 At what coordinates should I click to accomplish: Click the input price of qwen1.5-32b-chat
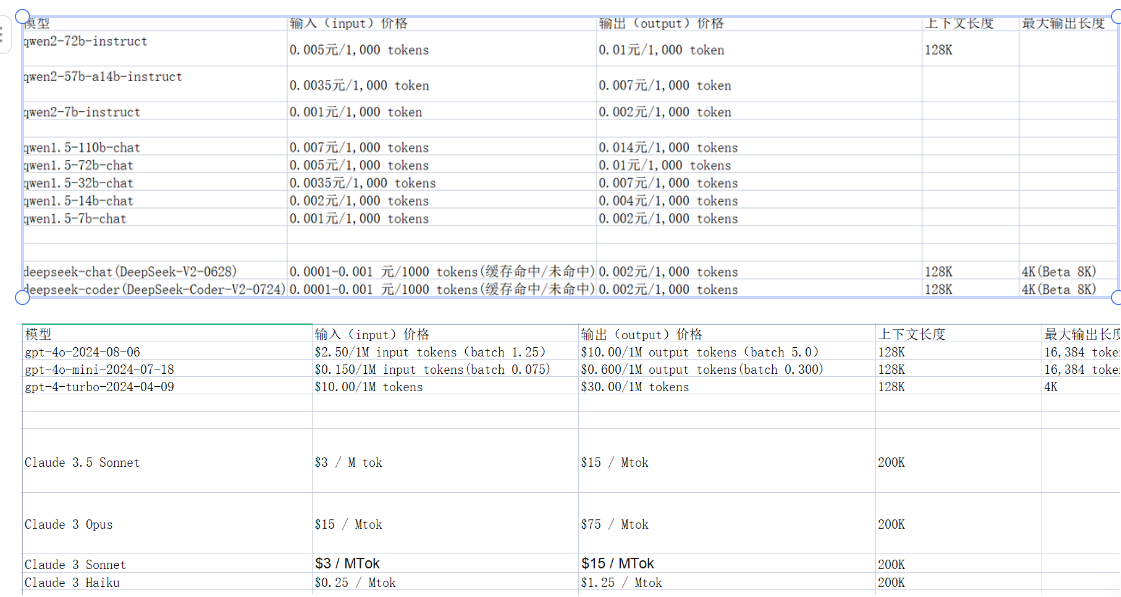pos(363,183)
